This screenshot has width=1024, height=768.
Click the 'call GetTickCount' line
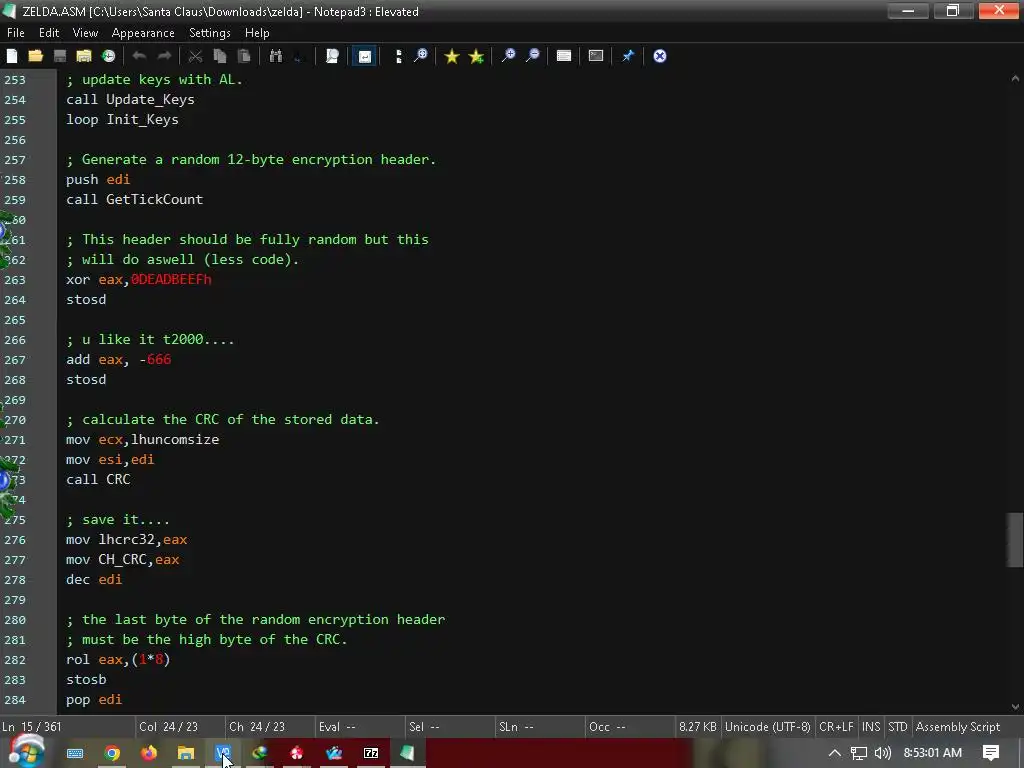(x=135, y=199)
